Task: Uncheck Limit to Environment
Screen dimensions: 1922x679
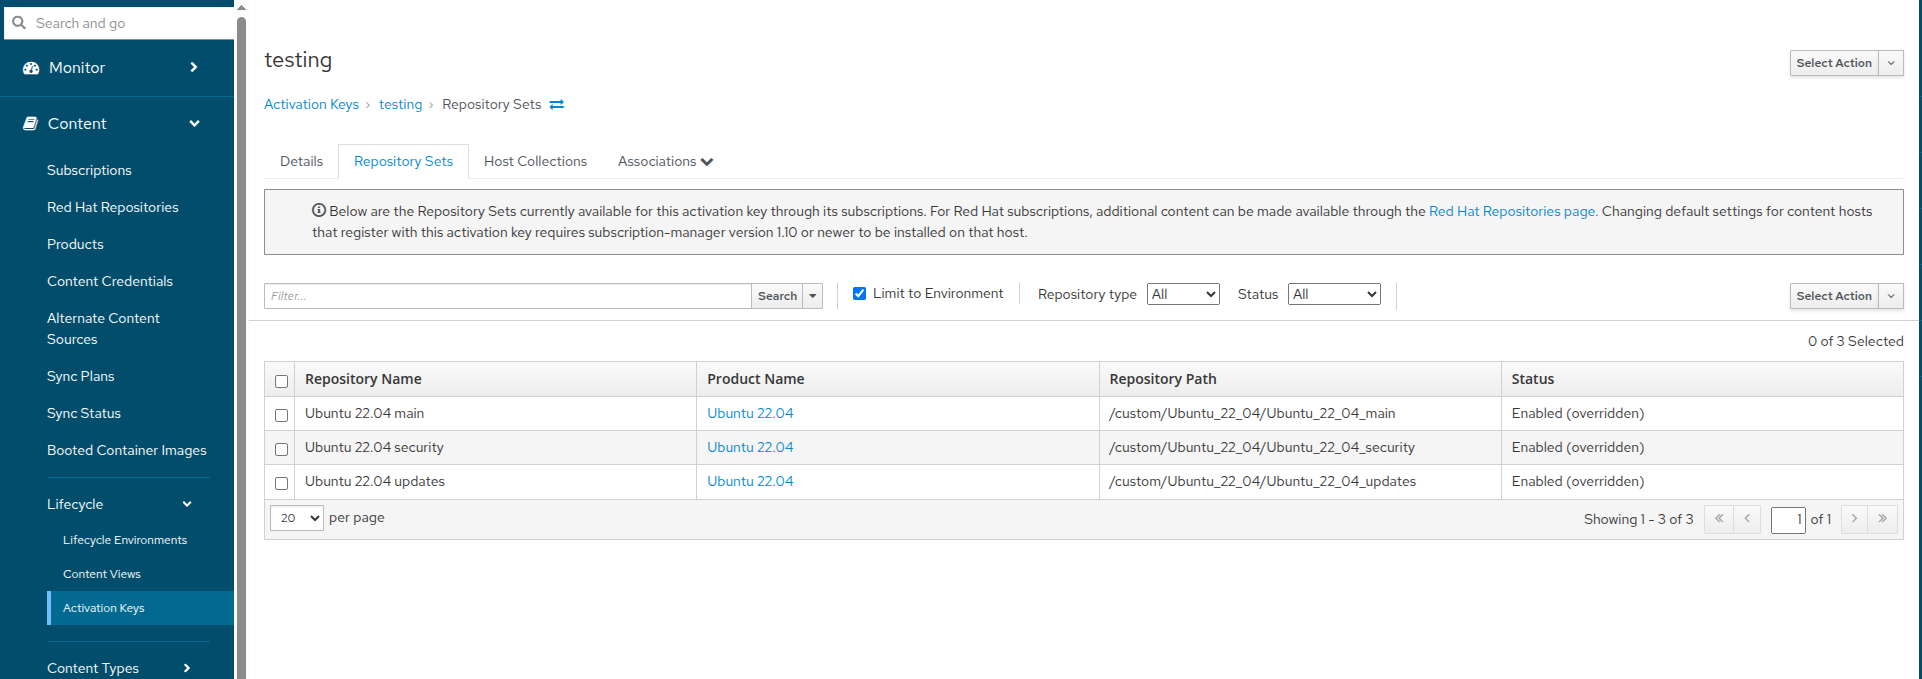Action: click(x=859, y=294)
